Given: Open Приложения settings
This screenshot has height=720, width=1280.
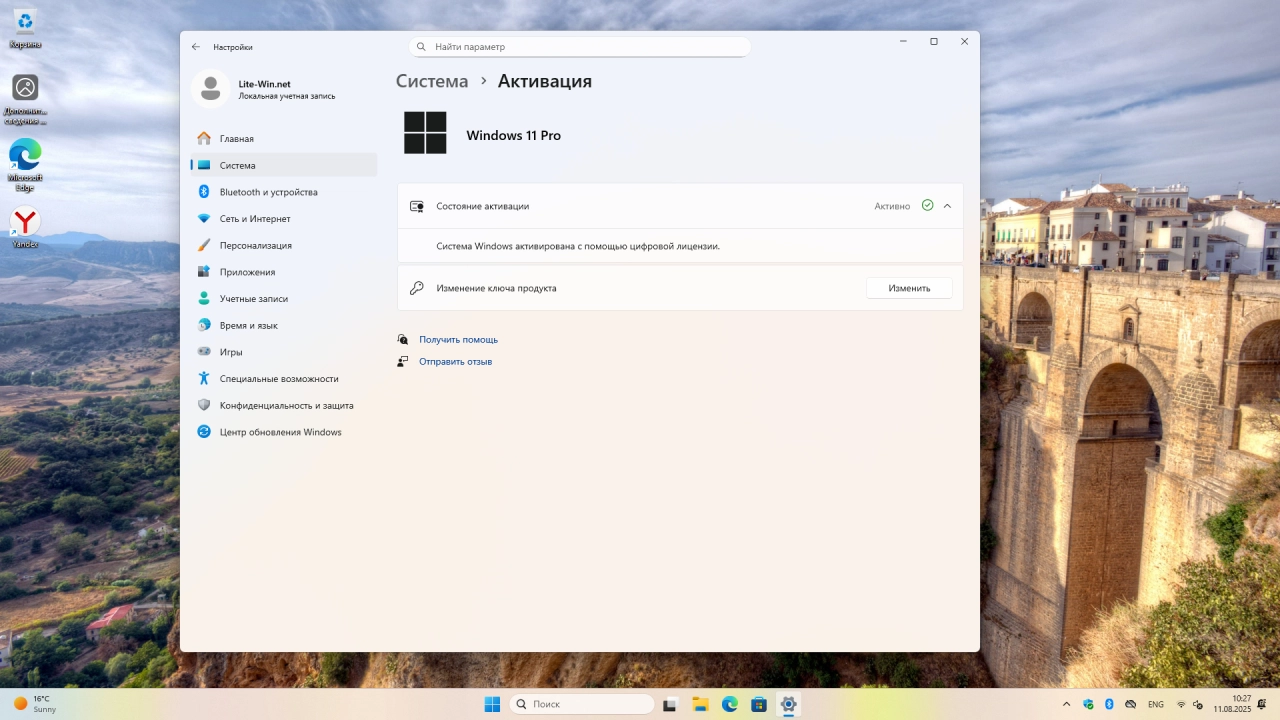Looking at the screenshot, I should (283, 272).
